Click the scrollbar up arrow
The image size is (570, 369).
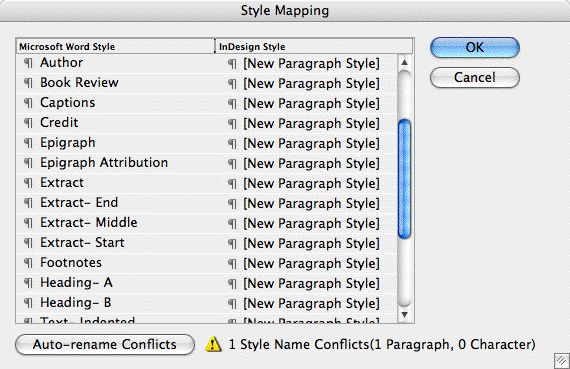[x=404, y=63]
